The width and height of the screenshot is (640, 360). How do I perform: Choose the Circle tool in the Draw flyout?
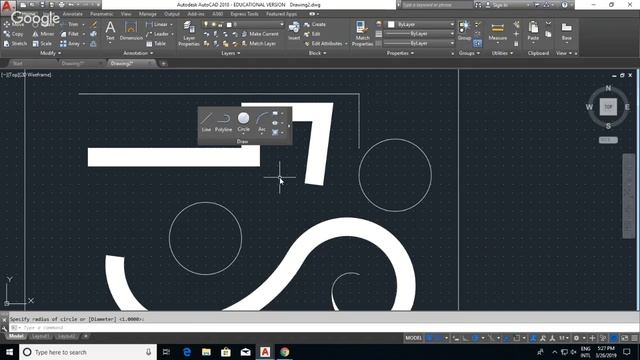click(x=243, y=122)
